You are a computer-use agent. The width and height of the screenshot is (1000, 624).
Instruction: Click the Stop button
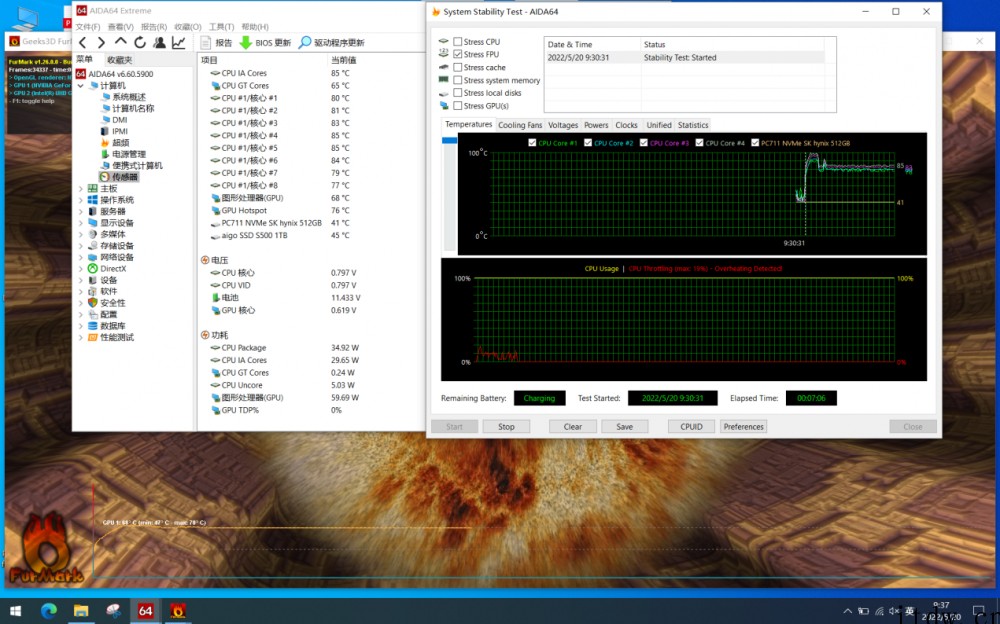tap(506, 427)
